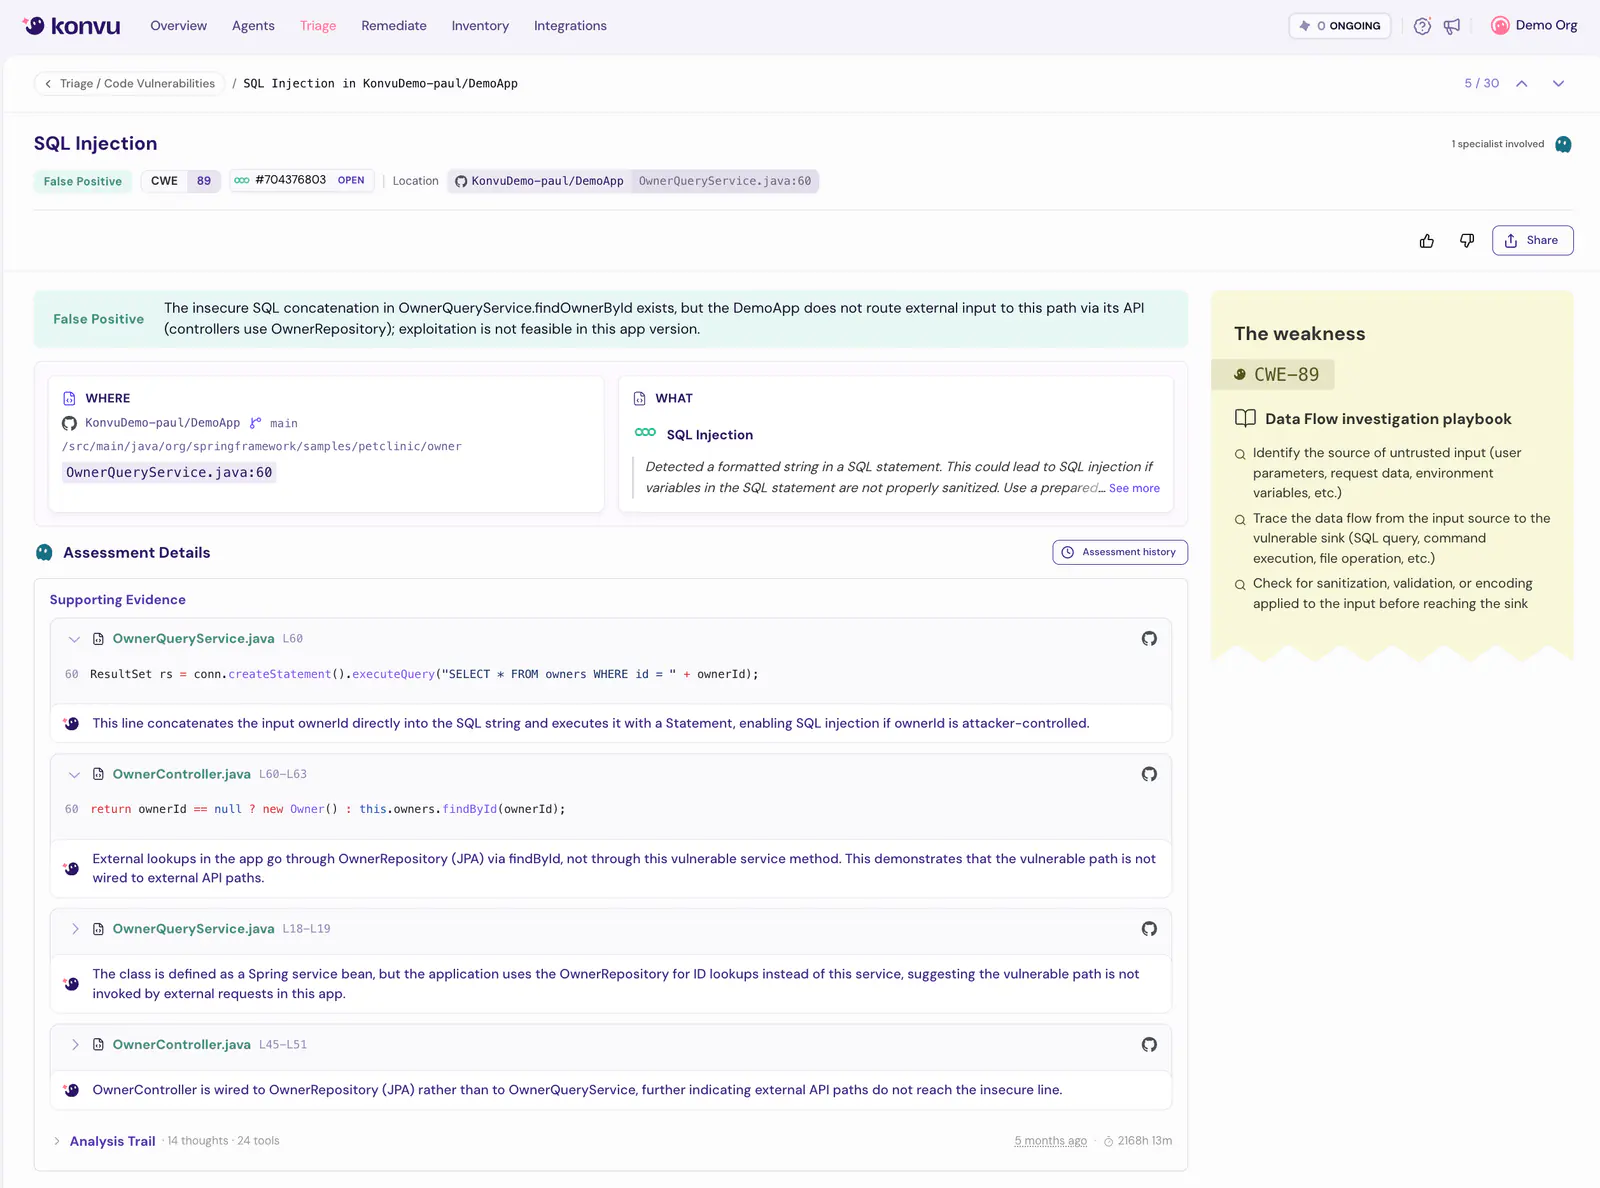
Task: Open the announcements megaphone icon
Action: pyautogui.click(x=1452, y=26)
